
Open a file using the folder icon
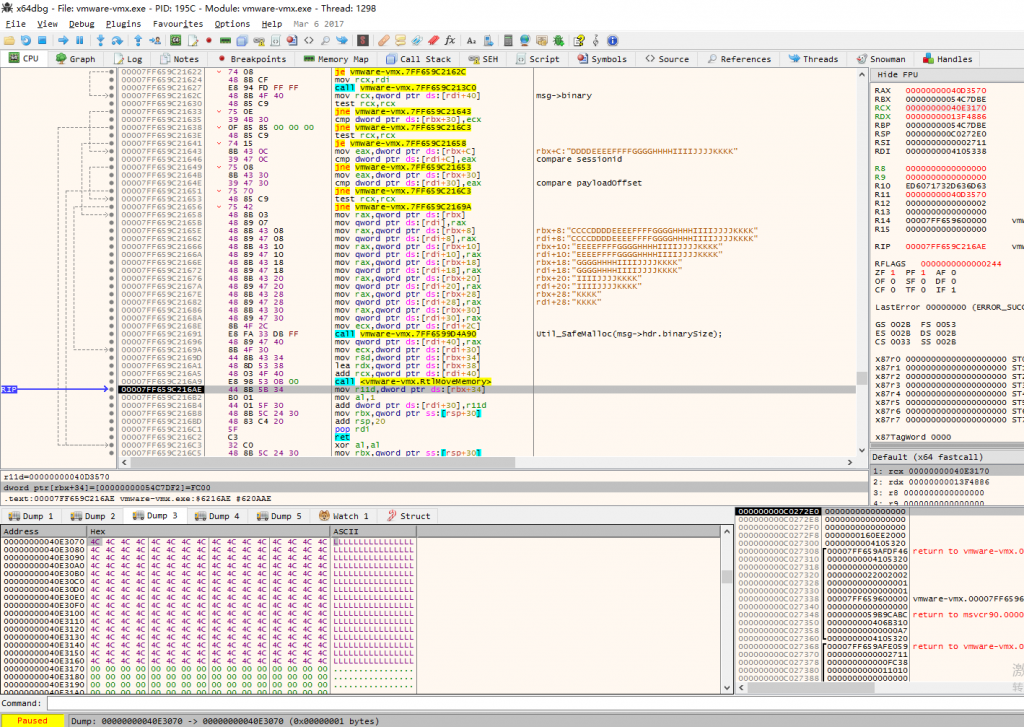(x=9, y=38)
